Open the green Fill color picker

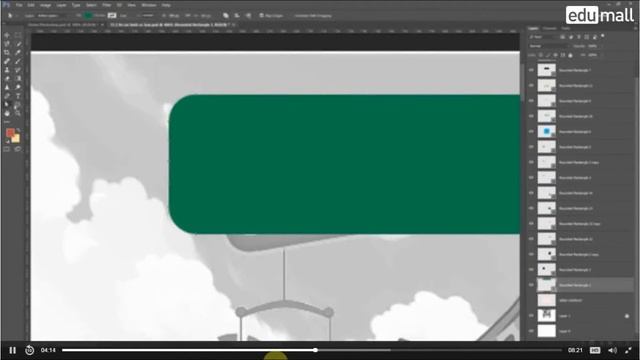coord(88,16)
